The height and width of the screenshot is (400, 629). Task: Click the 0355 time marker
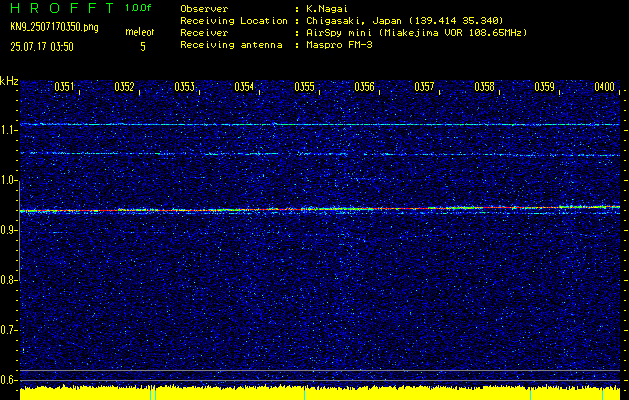304,87
